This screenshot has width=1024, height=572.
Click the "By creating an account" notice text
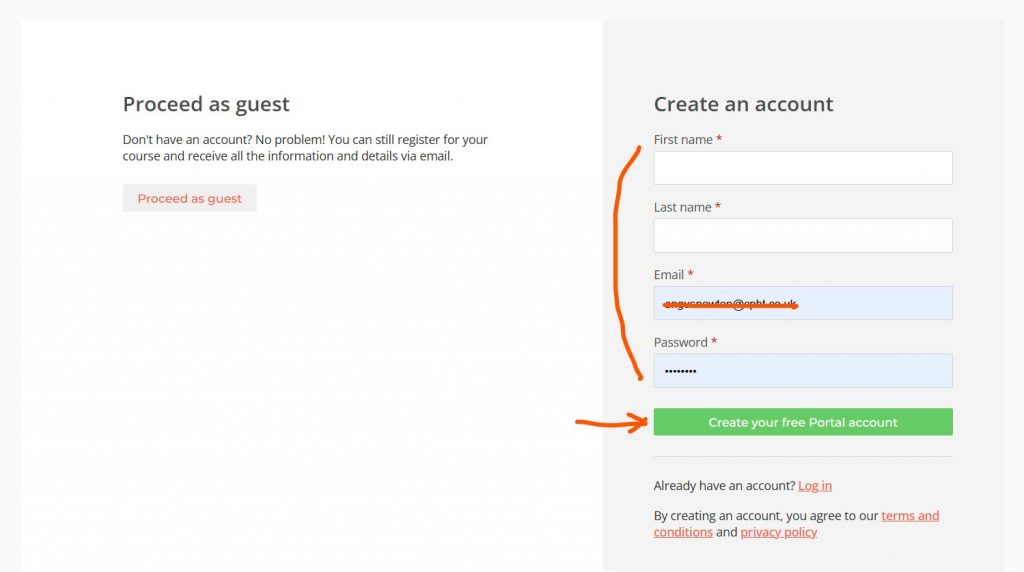(765, 516)
